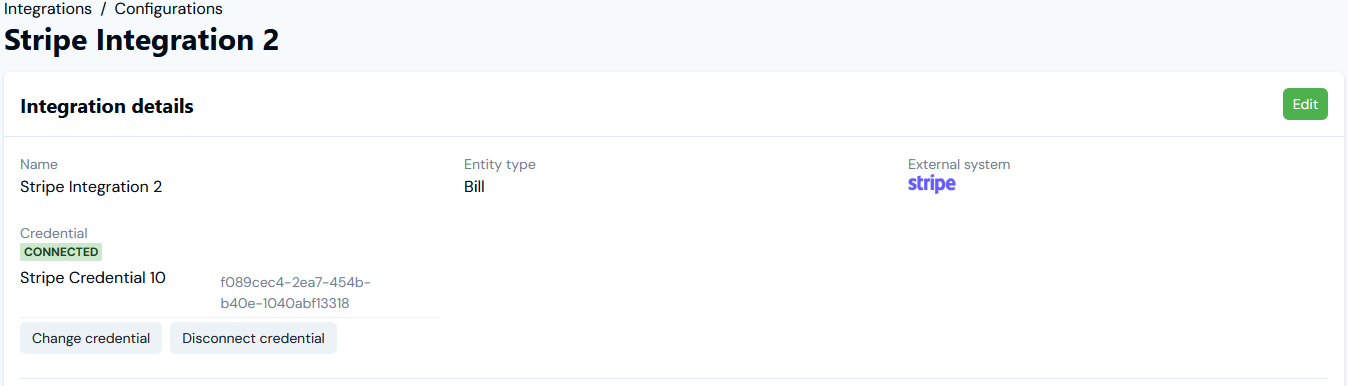Disconnect credential via its button
The width and height of the screenshot is (1348, 386).
(253, 338)
